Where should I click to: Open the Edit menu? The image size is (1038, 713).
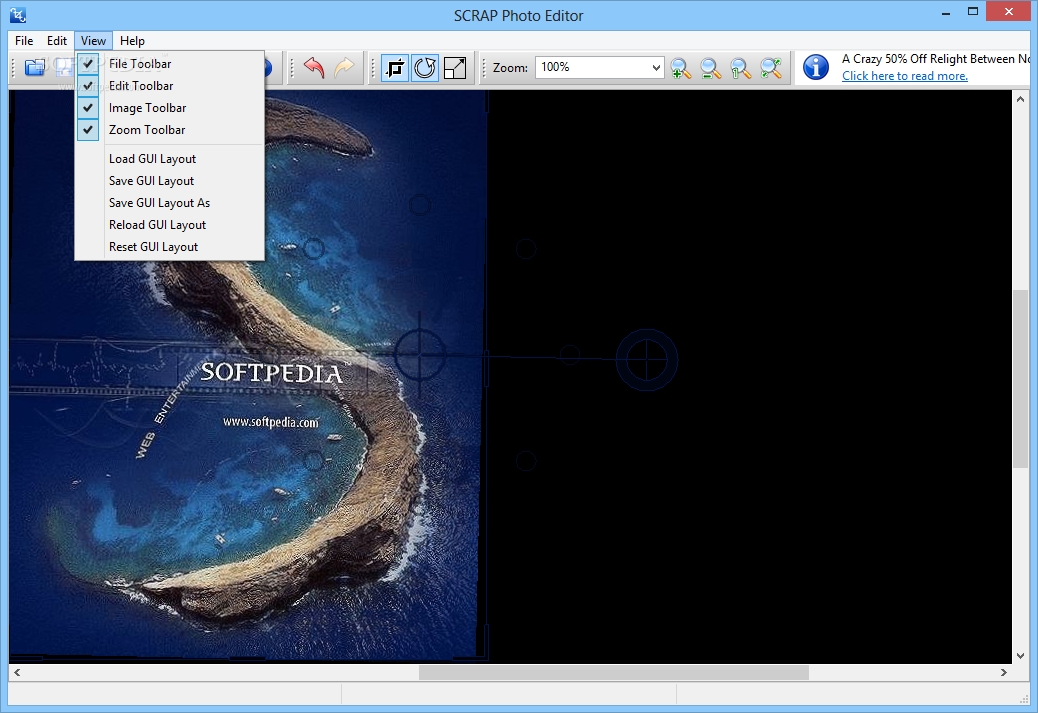tap(57, 40)
